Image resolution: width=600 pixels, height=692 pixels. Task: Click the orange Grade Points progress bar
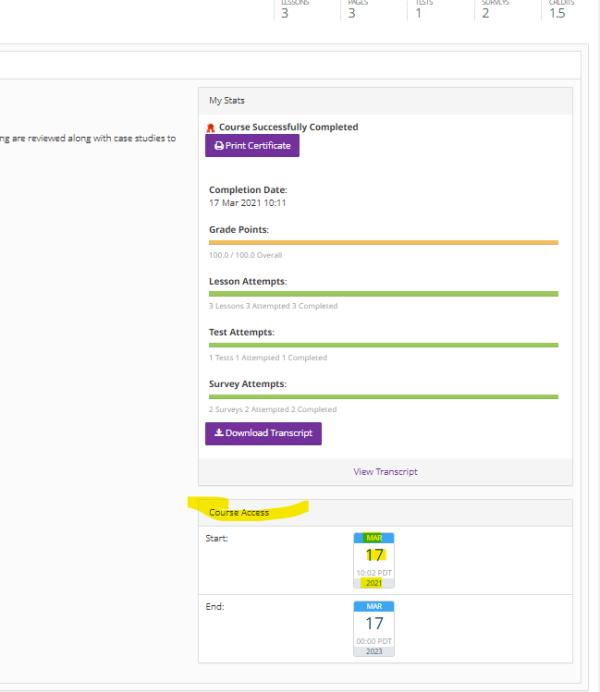pos(383,242)
